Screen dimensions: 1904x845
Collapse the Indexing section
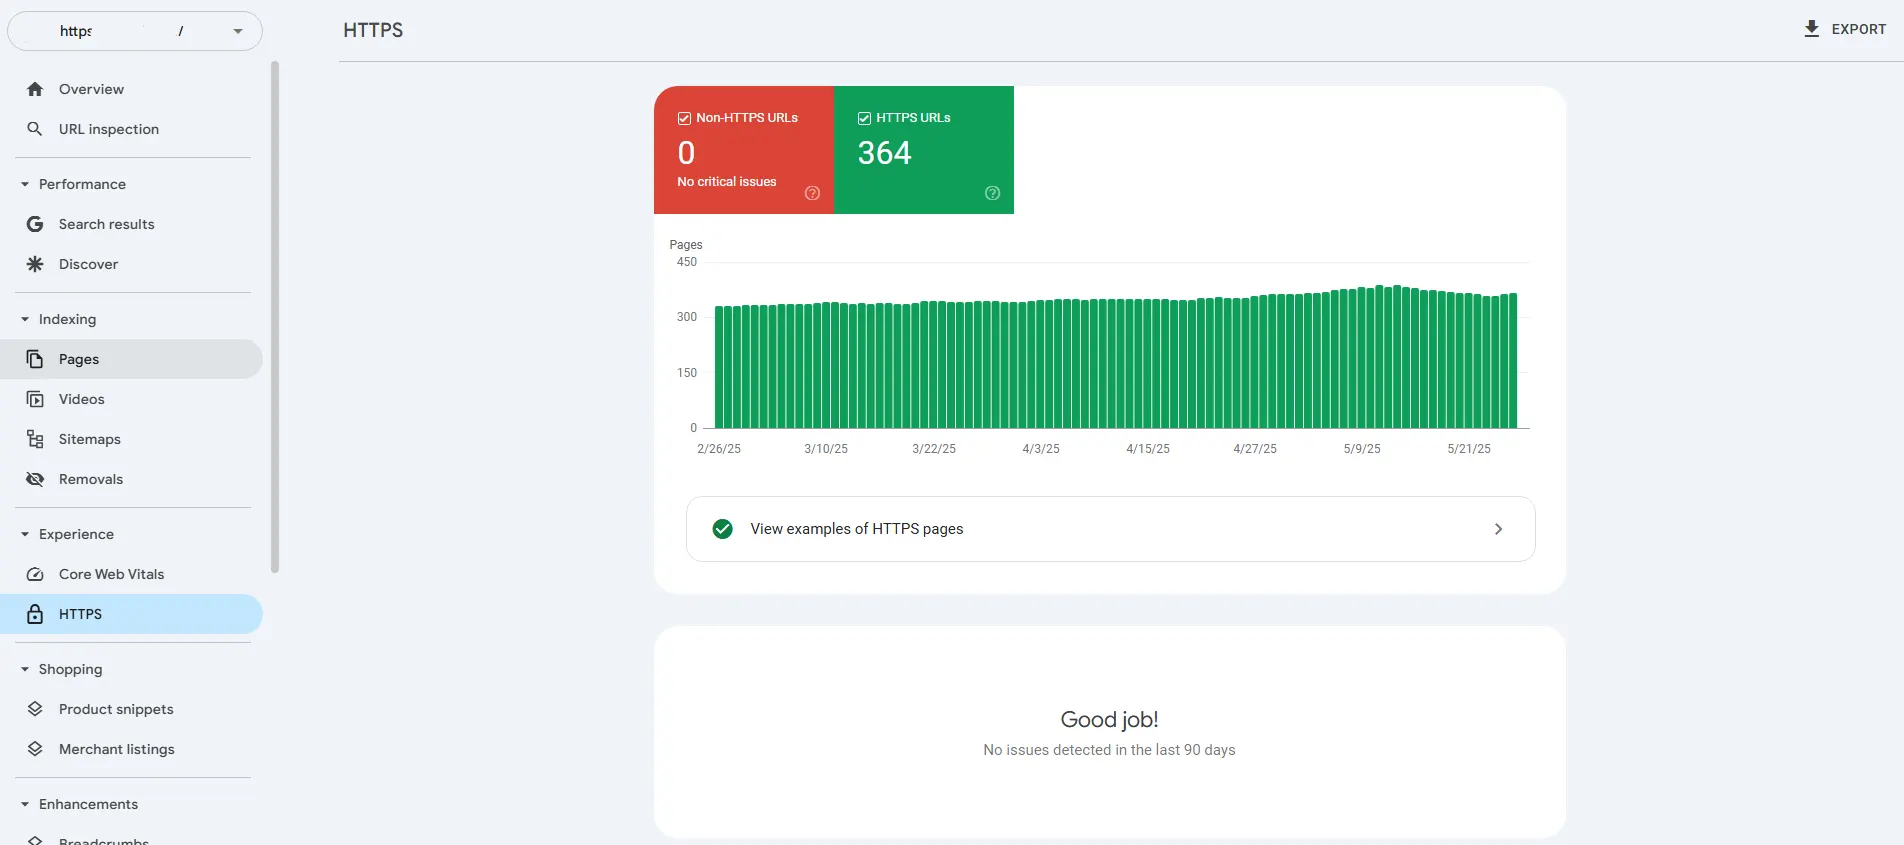point(25,319)
